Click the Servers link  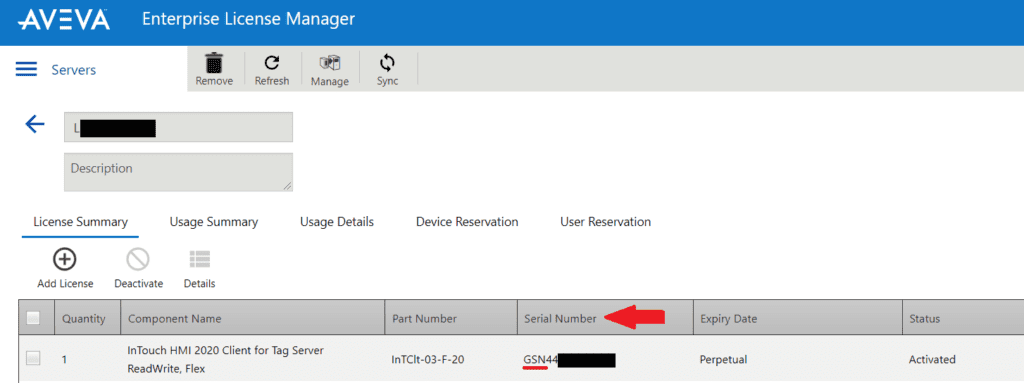tap(74, 70)
